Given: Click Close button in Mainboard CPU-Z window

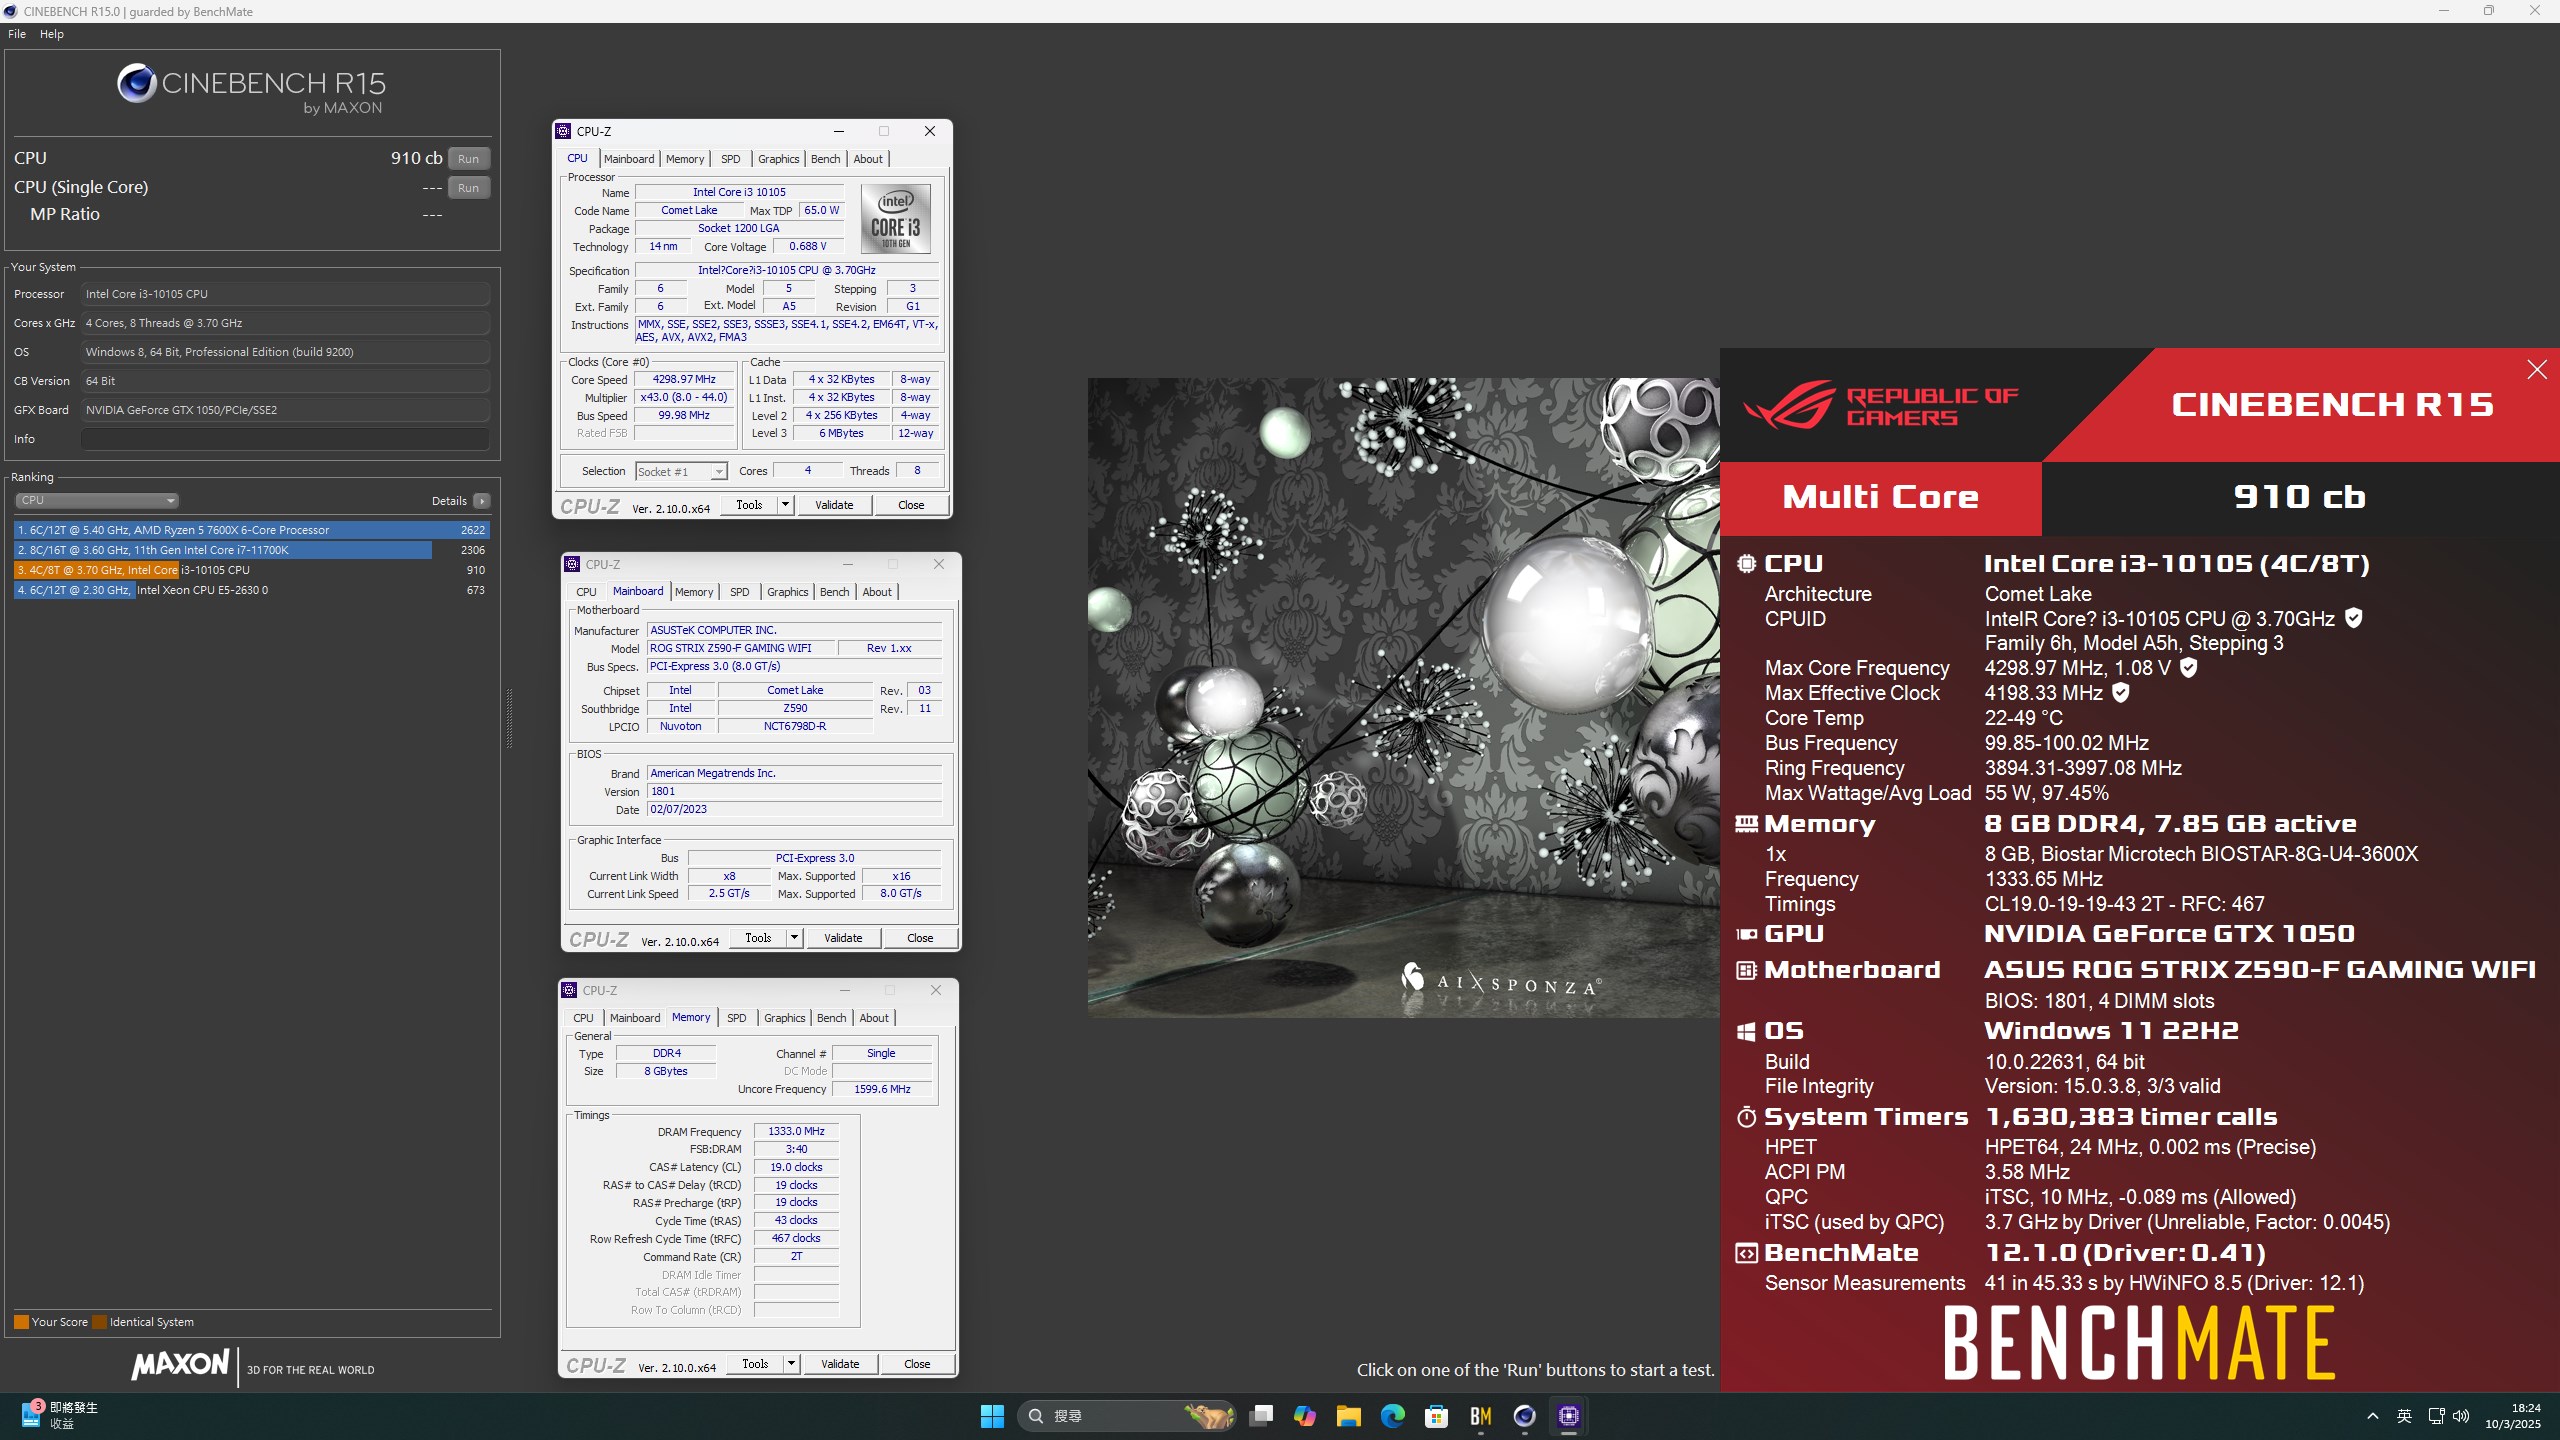Looking at the screenshot, I should 920,938.
